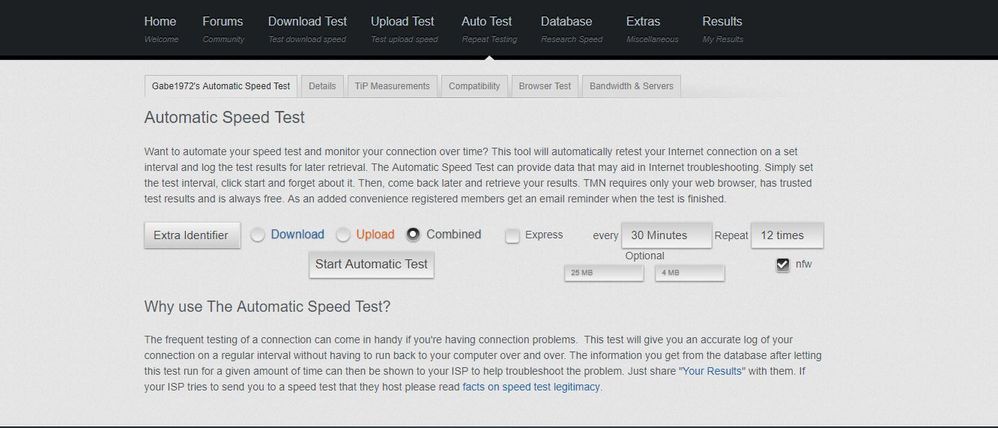Open the 12 times repeat dropdown
Viewport: 998px width, 428px height.
[786, 235]
